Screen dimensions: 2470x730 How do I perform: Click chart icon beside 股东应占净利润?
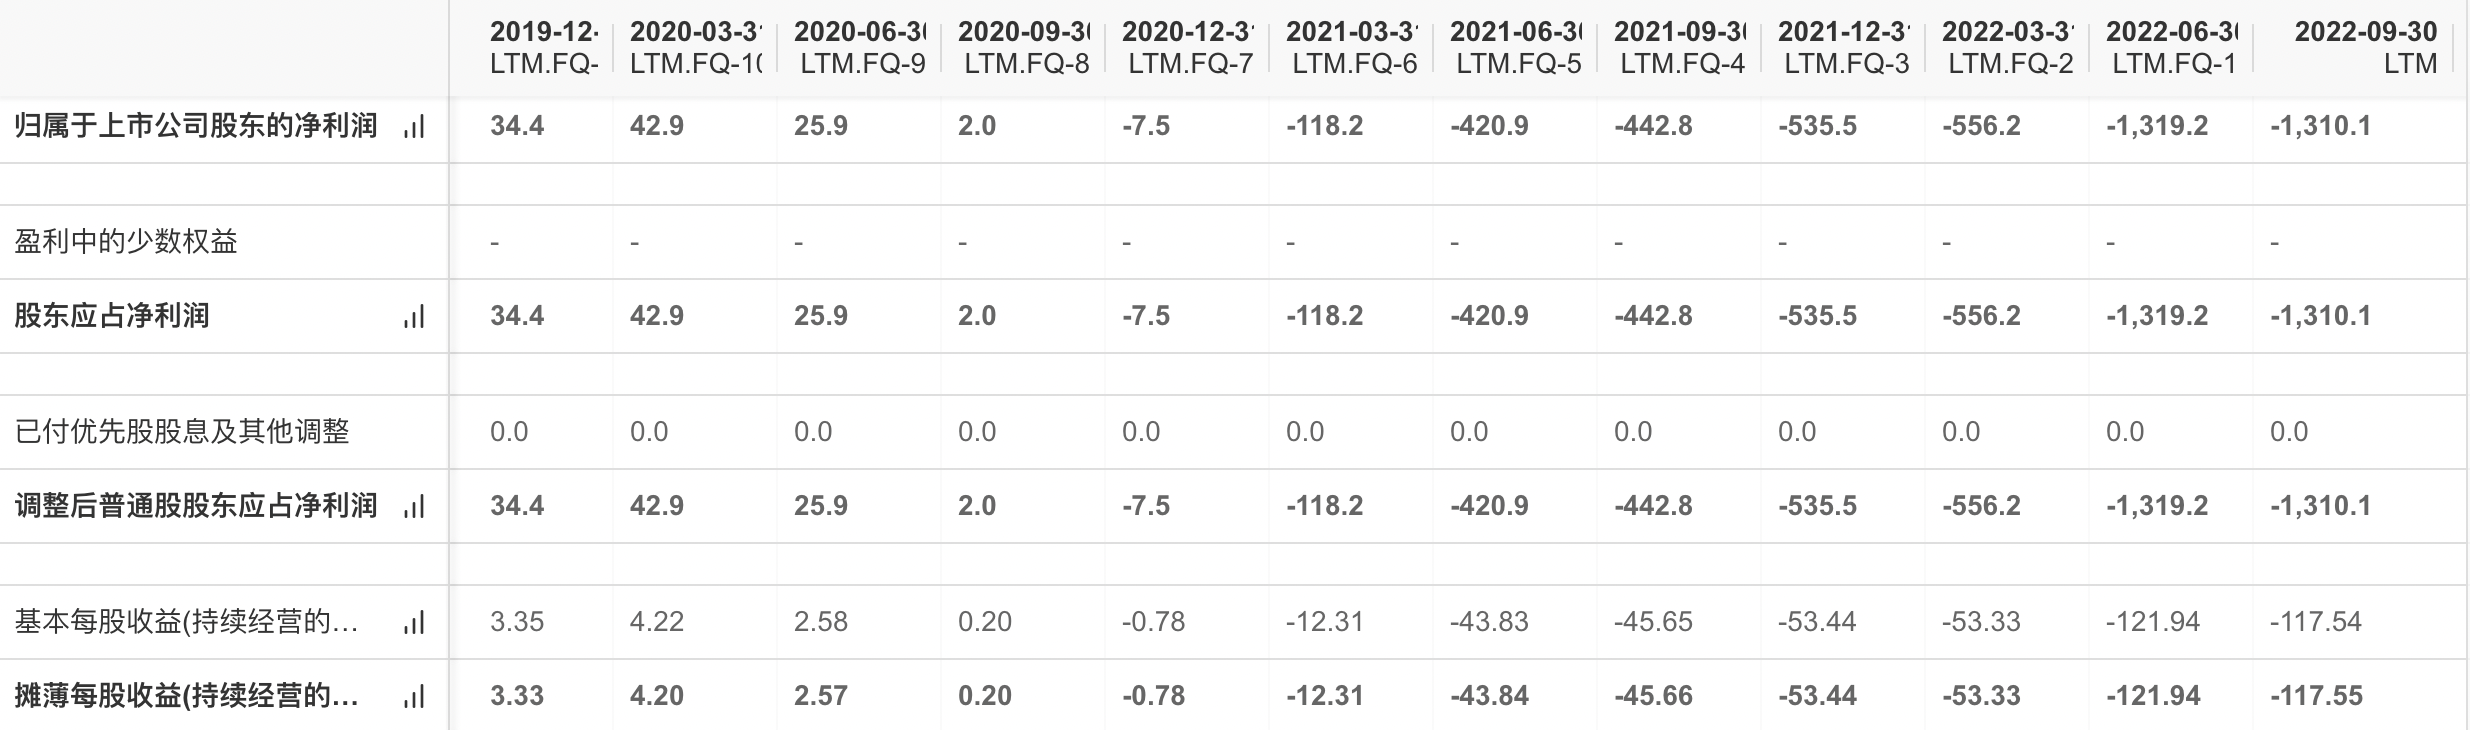click(414, 317)
